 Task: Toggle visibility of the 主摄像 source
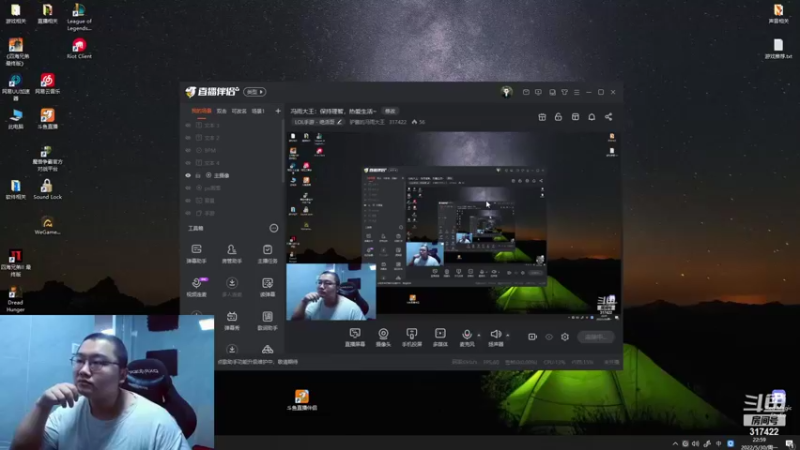click(x=188, y=175)
